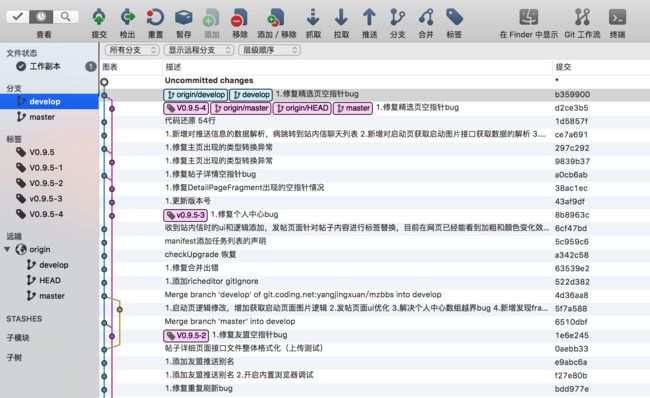
Task: Open the 层级顺序 ordering dropdown
Action: pos(269,50)
